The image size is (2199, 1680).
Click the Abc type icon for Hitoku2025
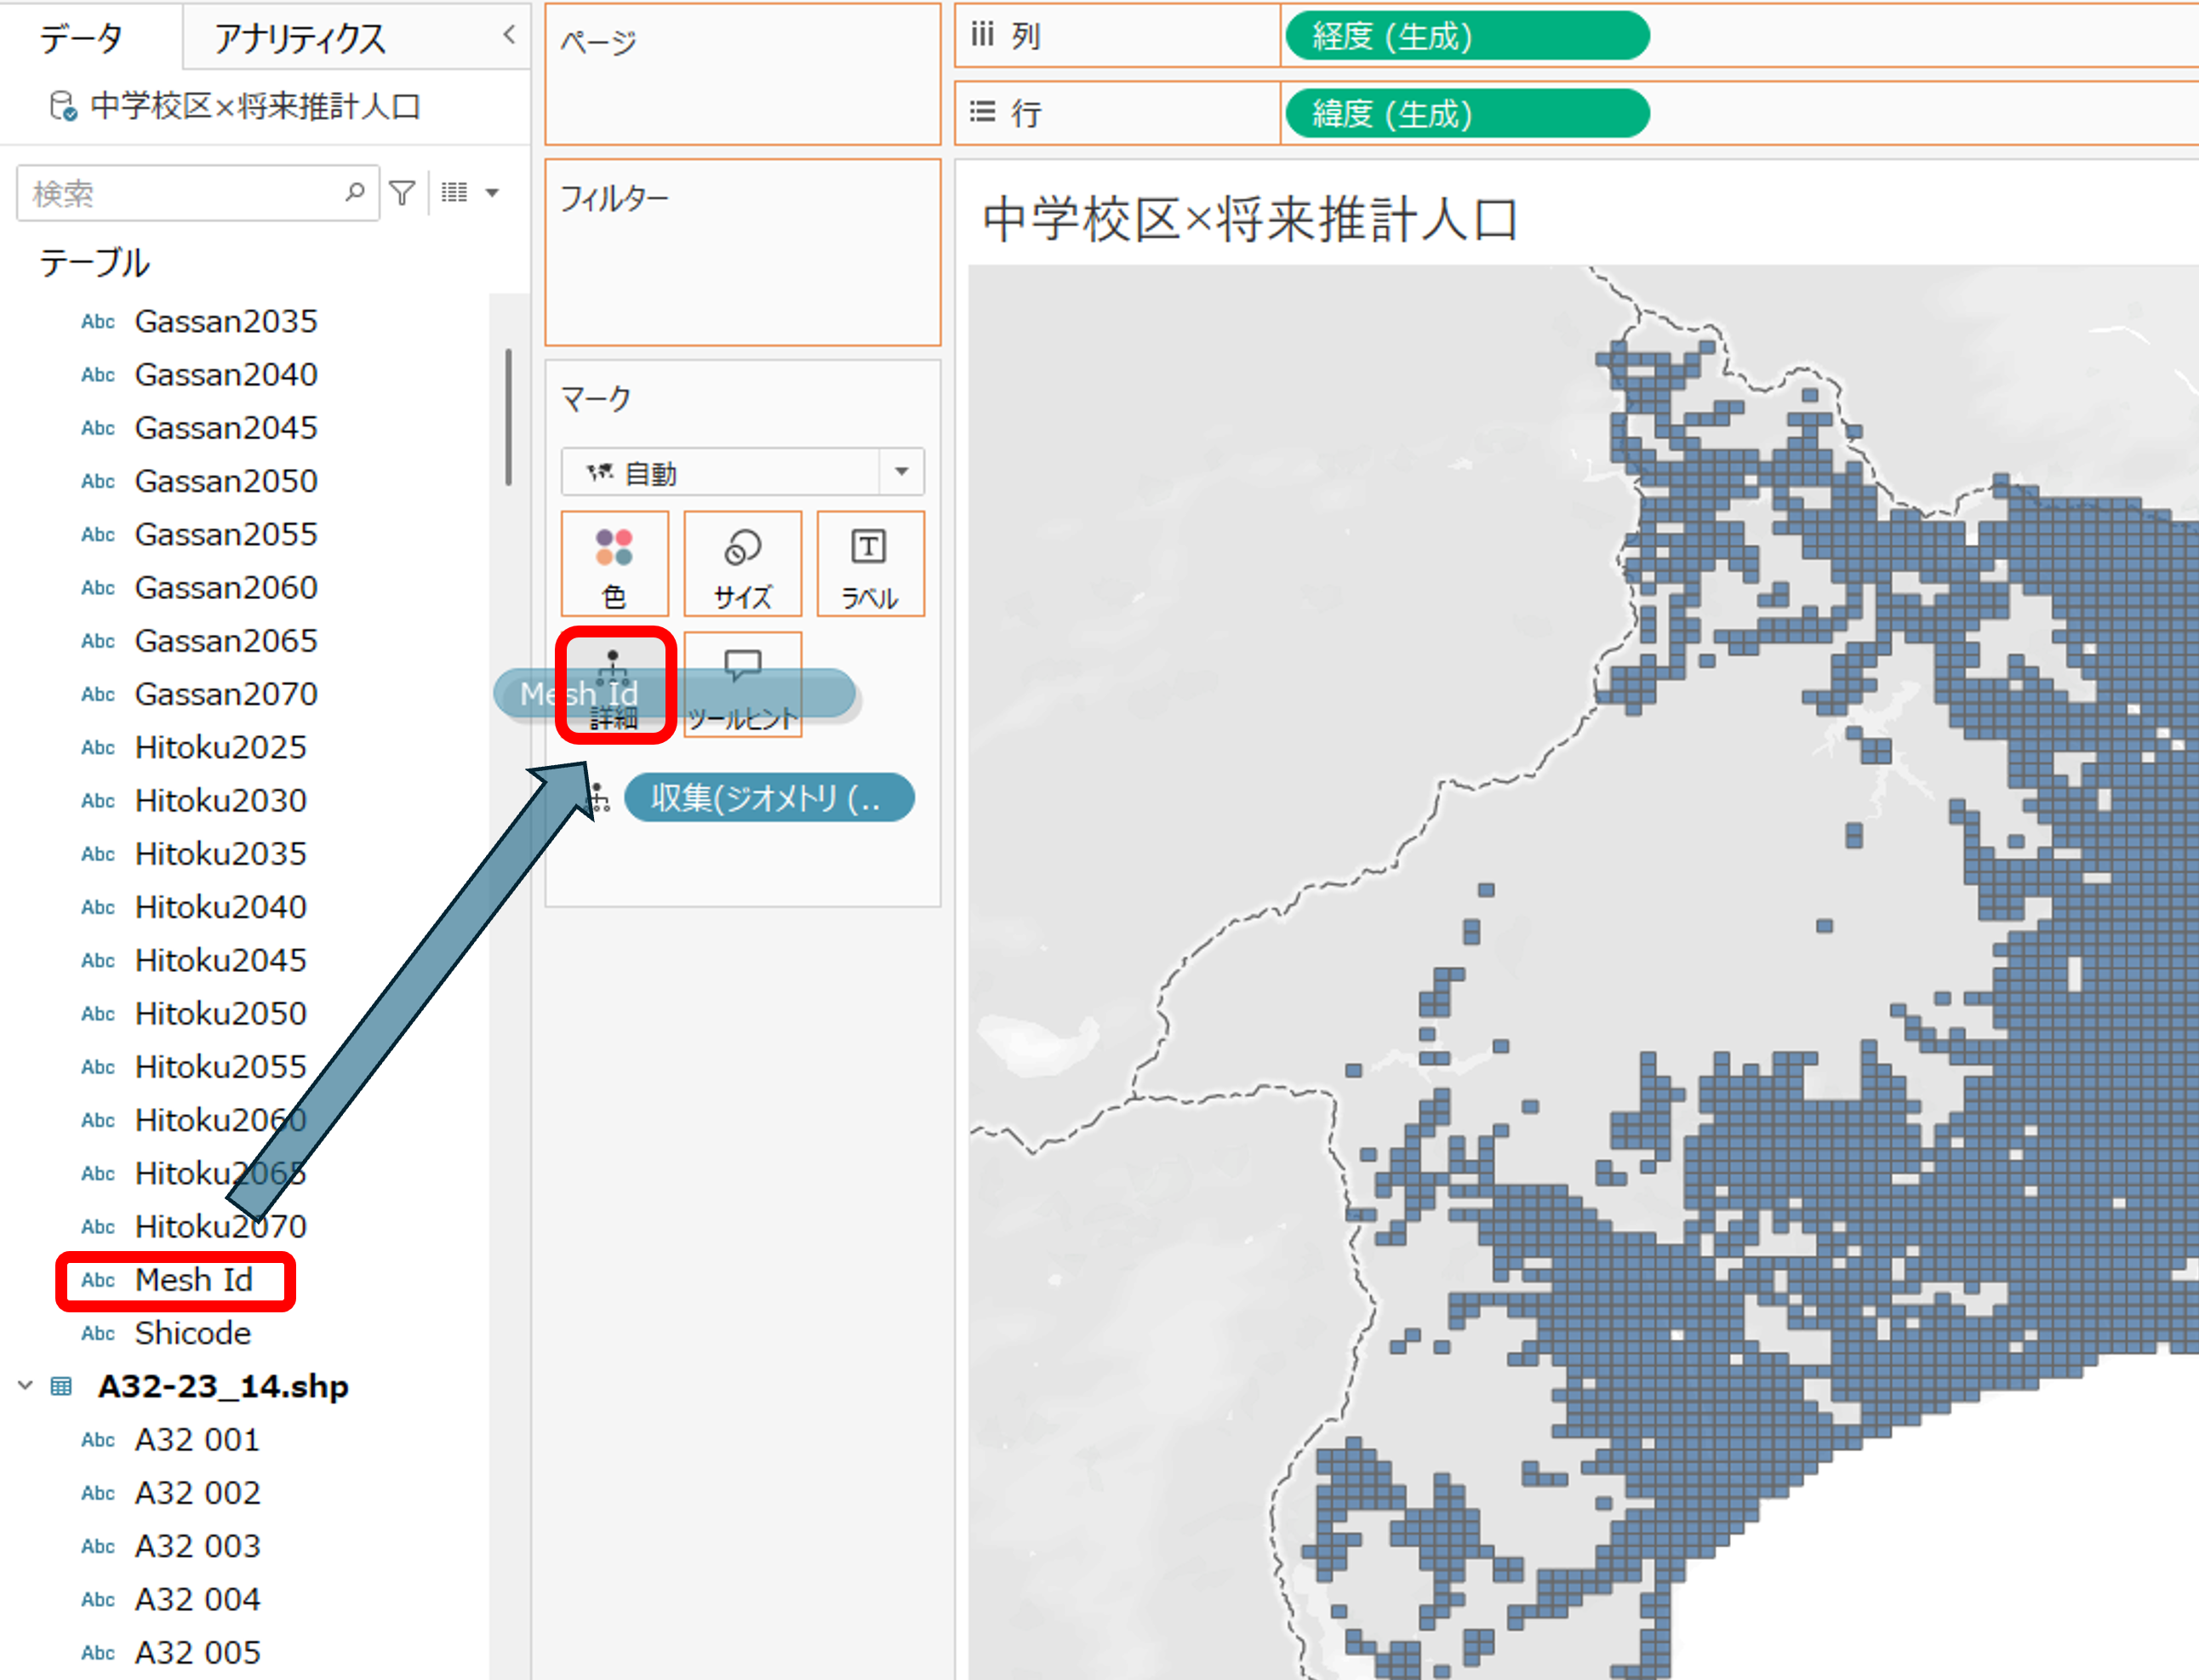(98, 748)
